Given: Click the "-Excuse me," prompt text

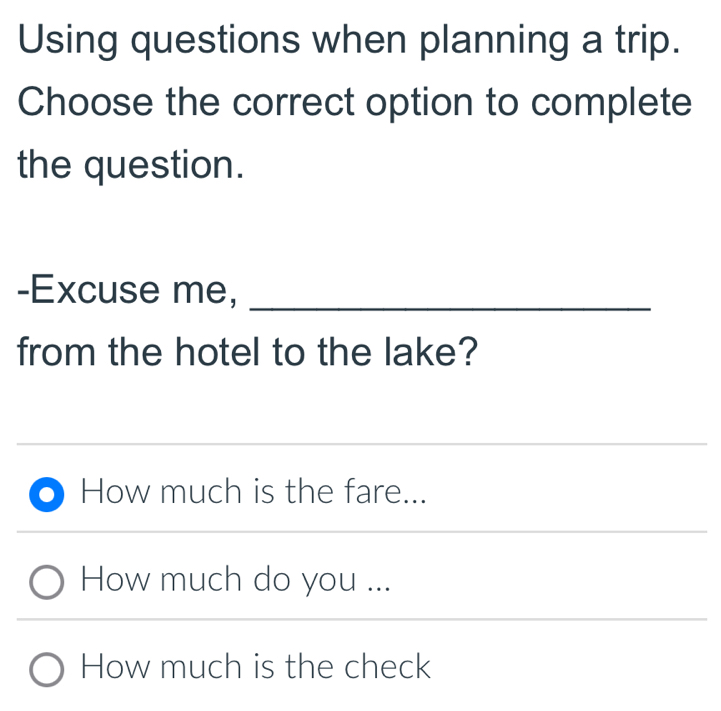Looking at the screenshot, I should pos(127,290).
